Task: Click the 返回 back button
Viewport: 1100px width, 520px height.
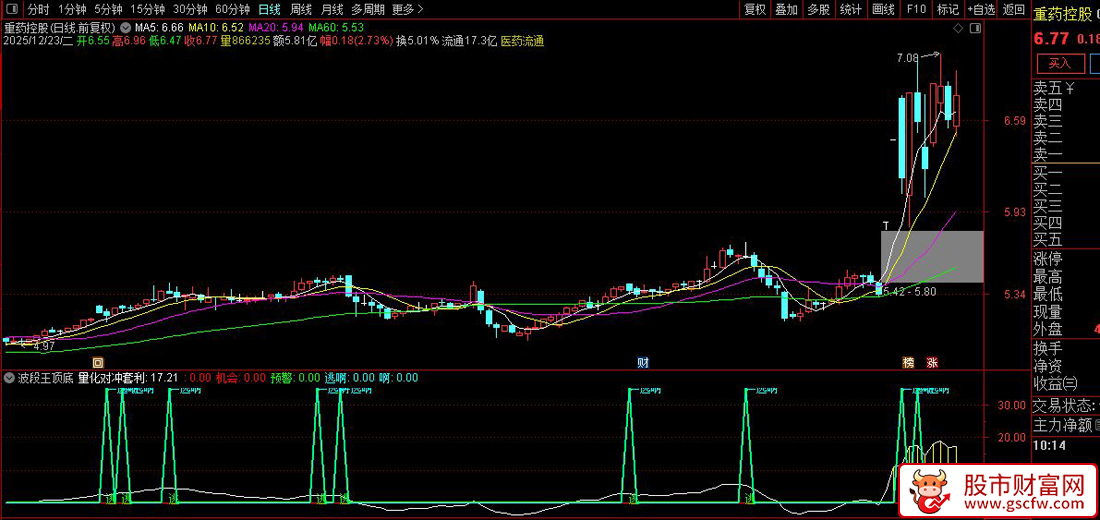Action: click(x=1014, y=9)
